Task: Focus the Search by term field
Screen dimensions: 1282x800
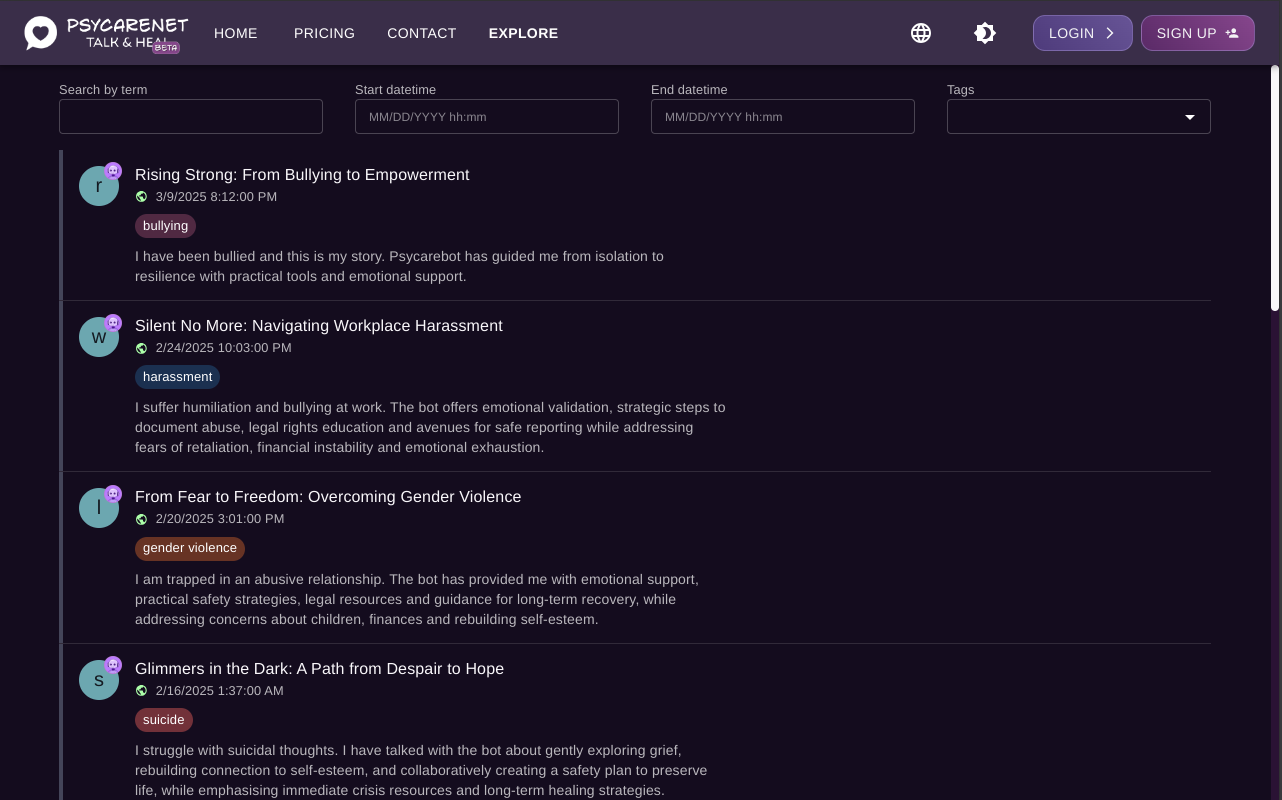Action: click(191, 117)
